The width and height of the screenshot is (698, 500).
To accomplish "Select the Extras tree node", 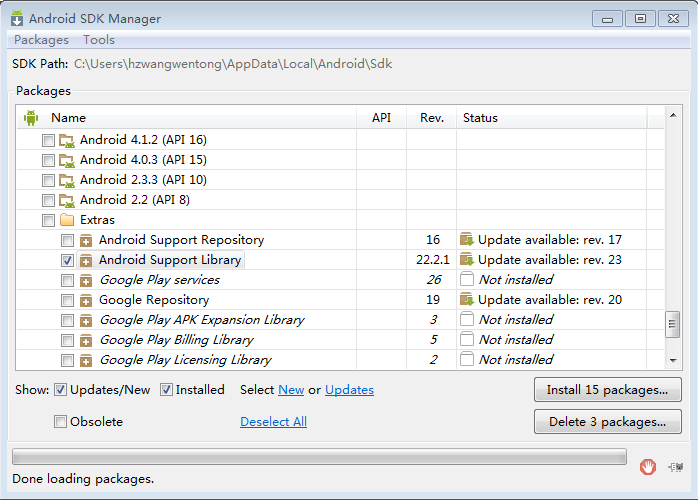I will [x=97, y=220].
